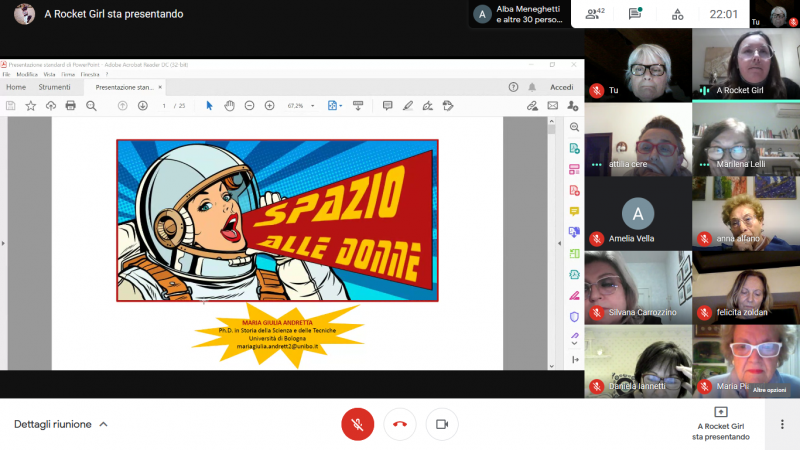Click the Accedi sign-in link

point(561,87)
